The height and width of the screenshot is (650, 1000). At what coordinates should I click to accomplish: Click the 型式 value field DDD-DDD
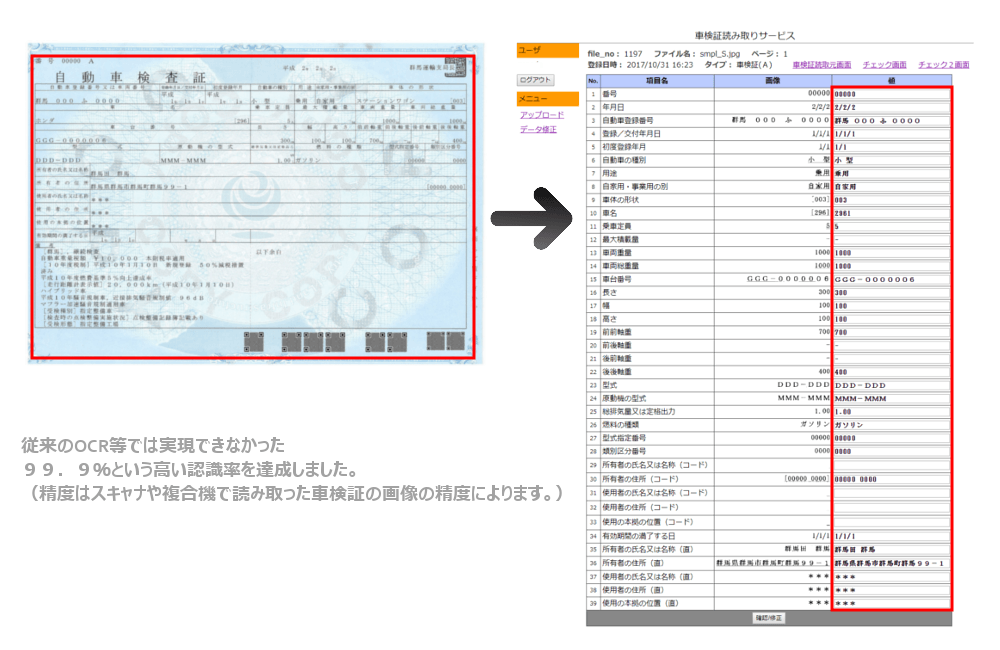coord(890,385)
